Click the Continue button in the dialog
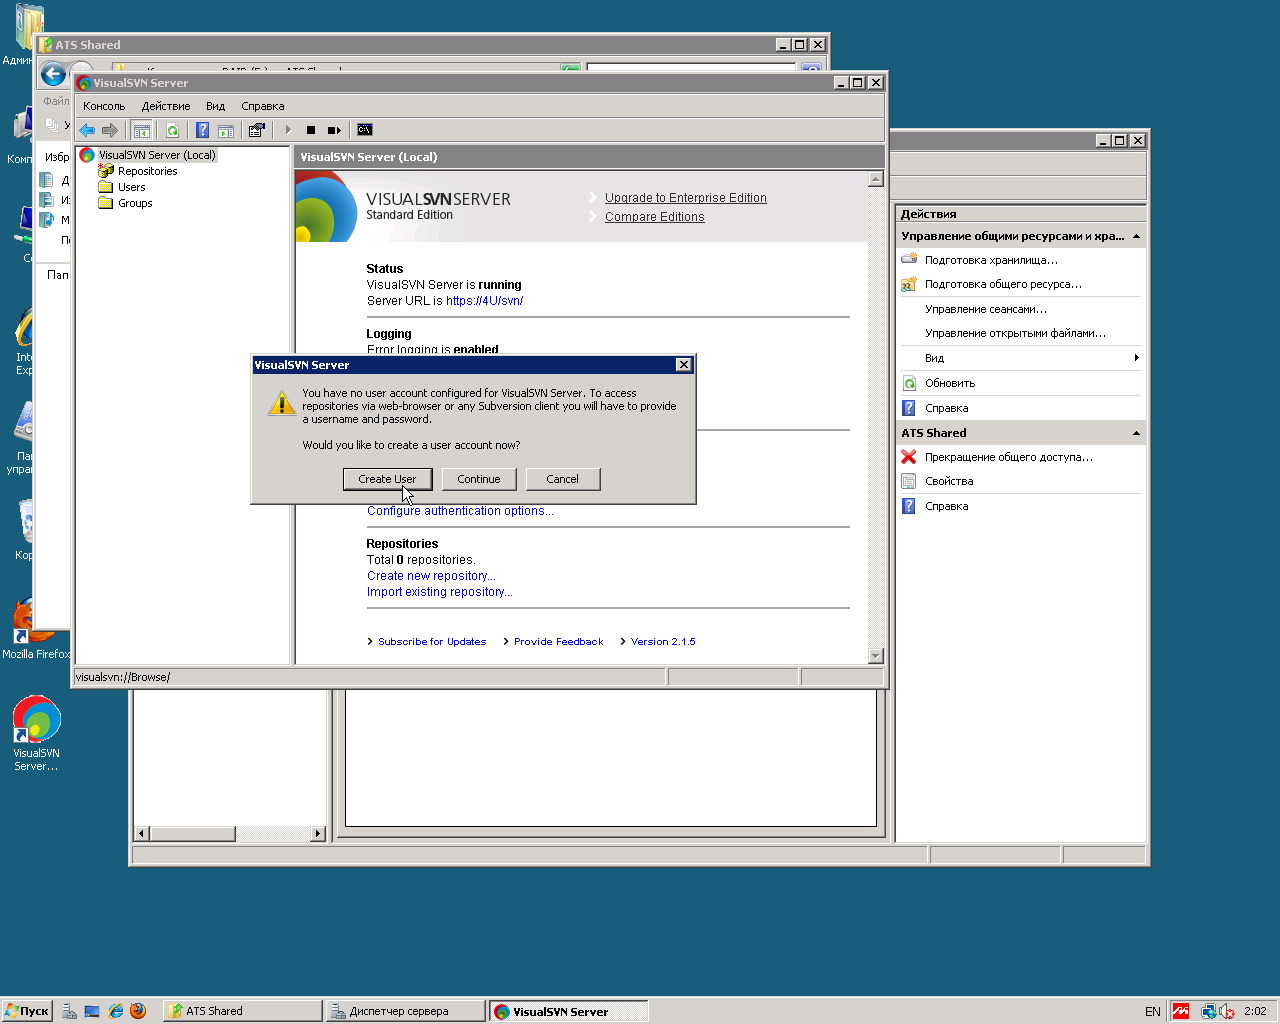Viewport: 1280px width, 1024px height. coord(479,479)
